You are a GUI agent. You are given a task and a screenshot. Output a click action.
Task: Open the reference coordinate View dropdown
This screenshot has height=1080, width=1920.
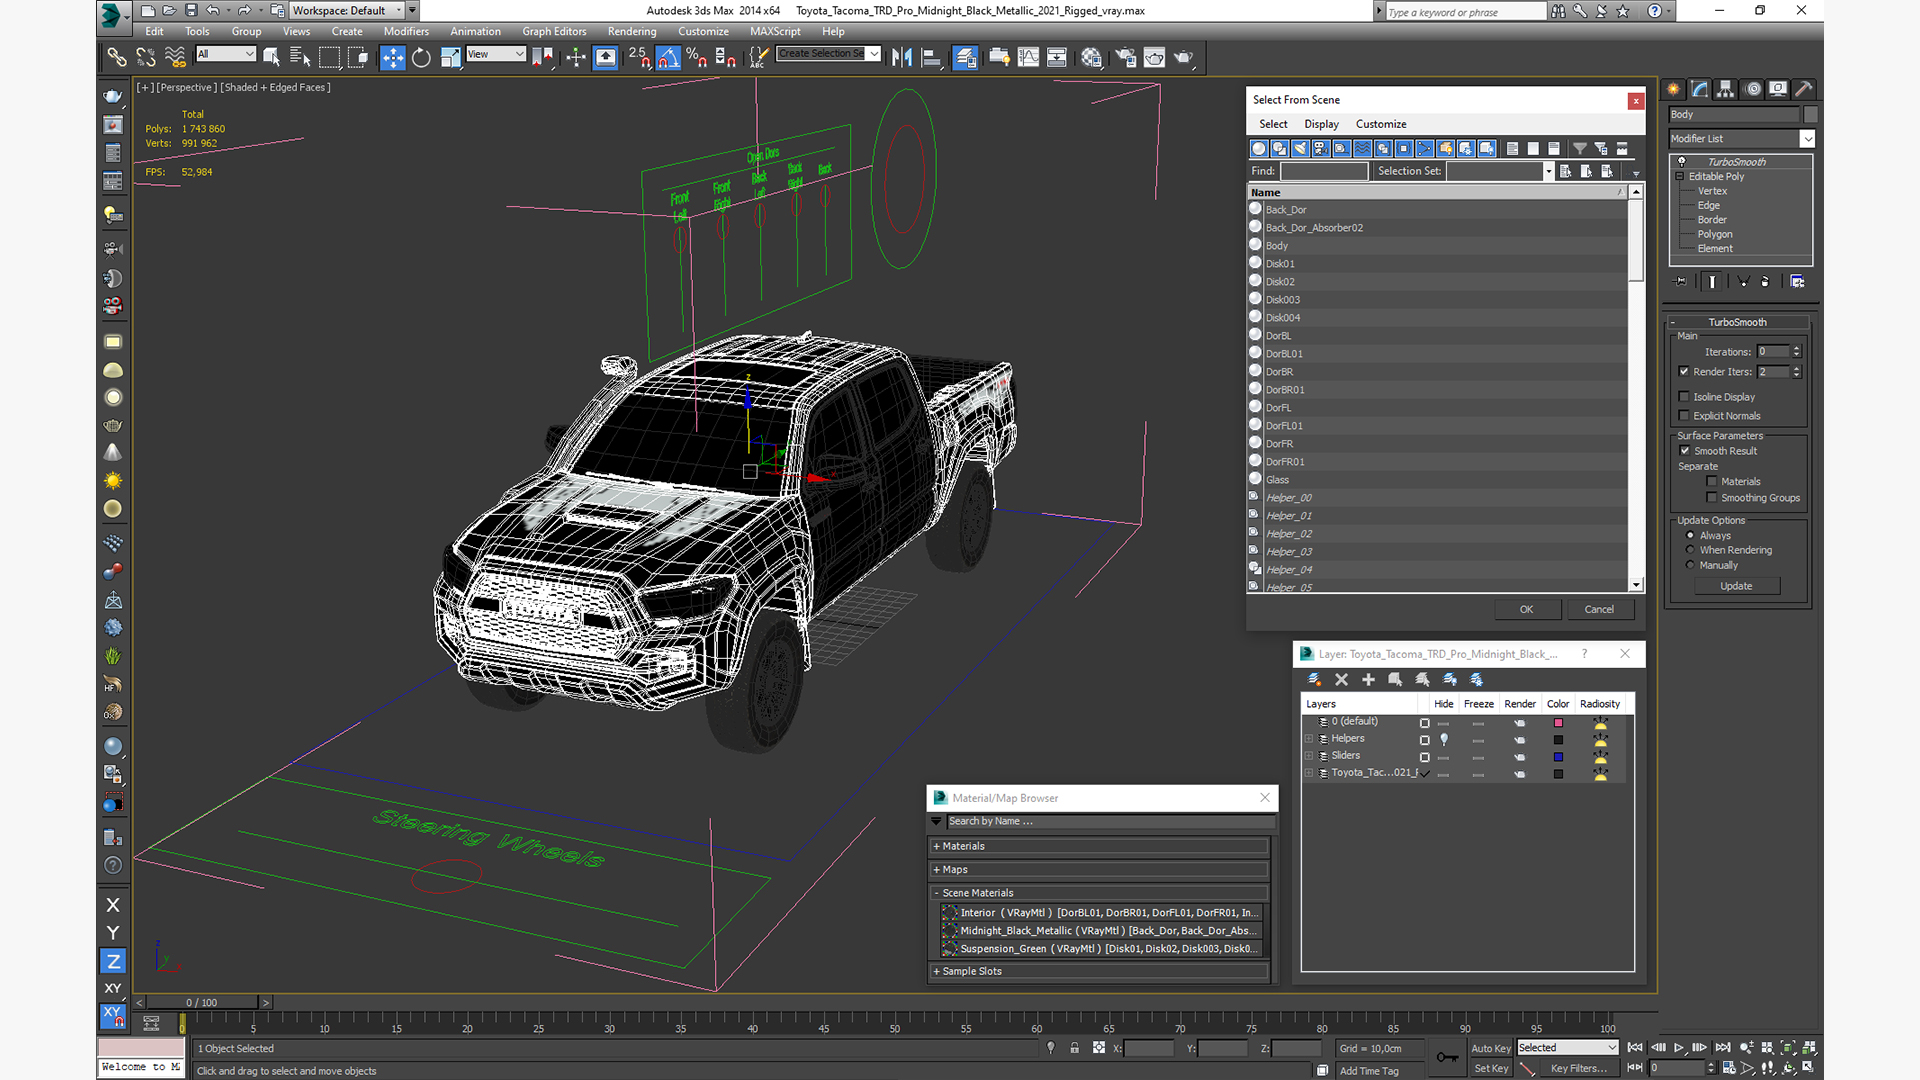[495, 54]
